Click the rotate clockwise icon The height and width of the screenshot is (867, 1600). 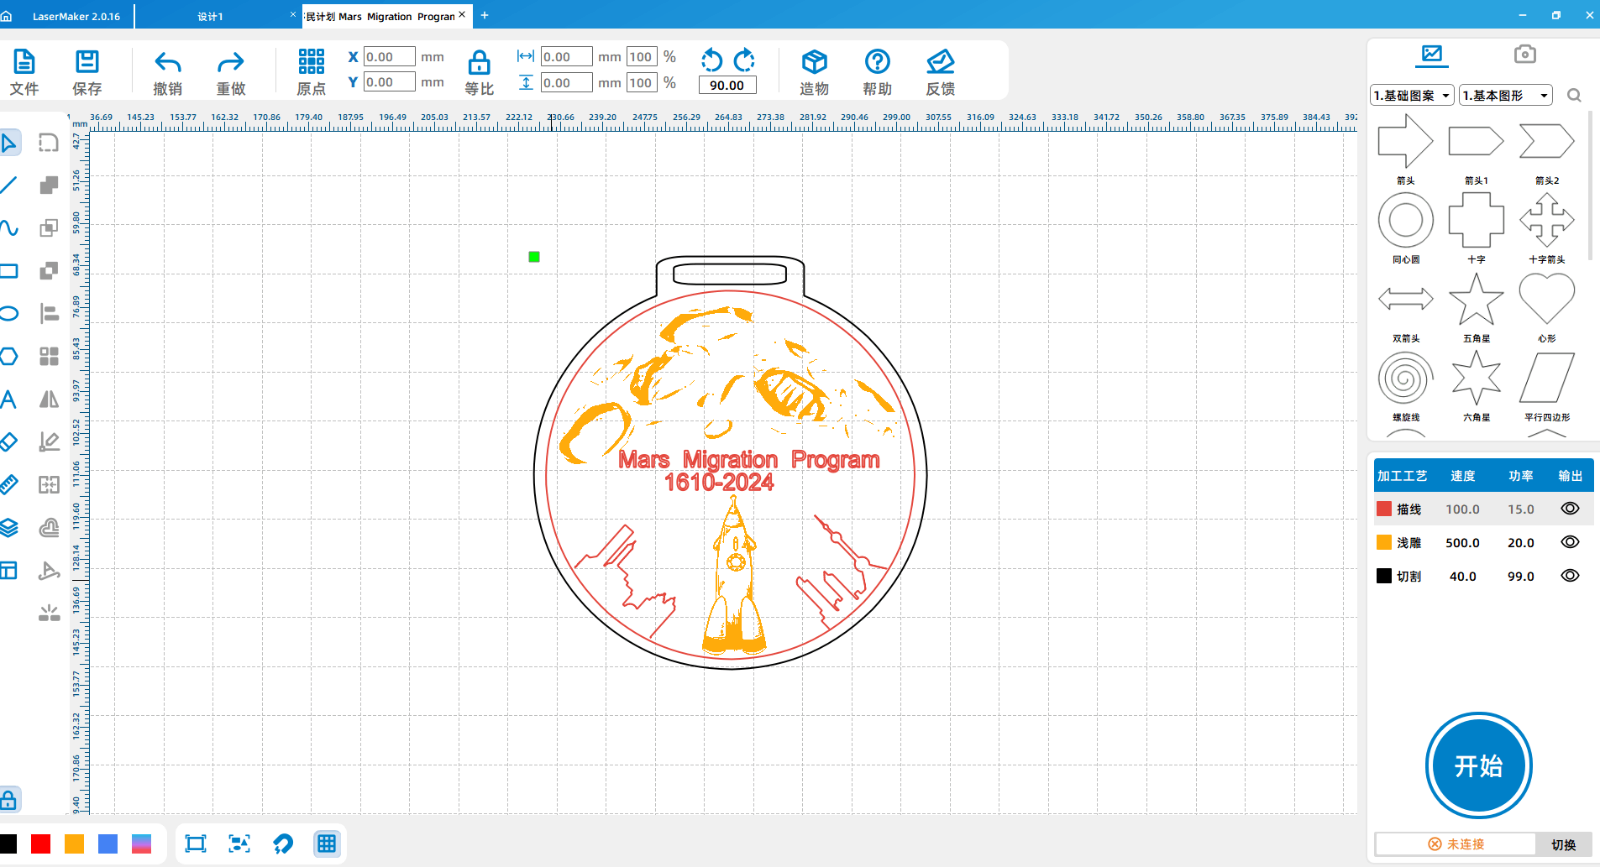(x=744, y=60)
